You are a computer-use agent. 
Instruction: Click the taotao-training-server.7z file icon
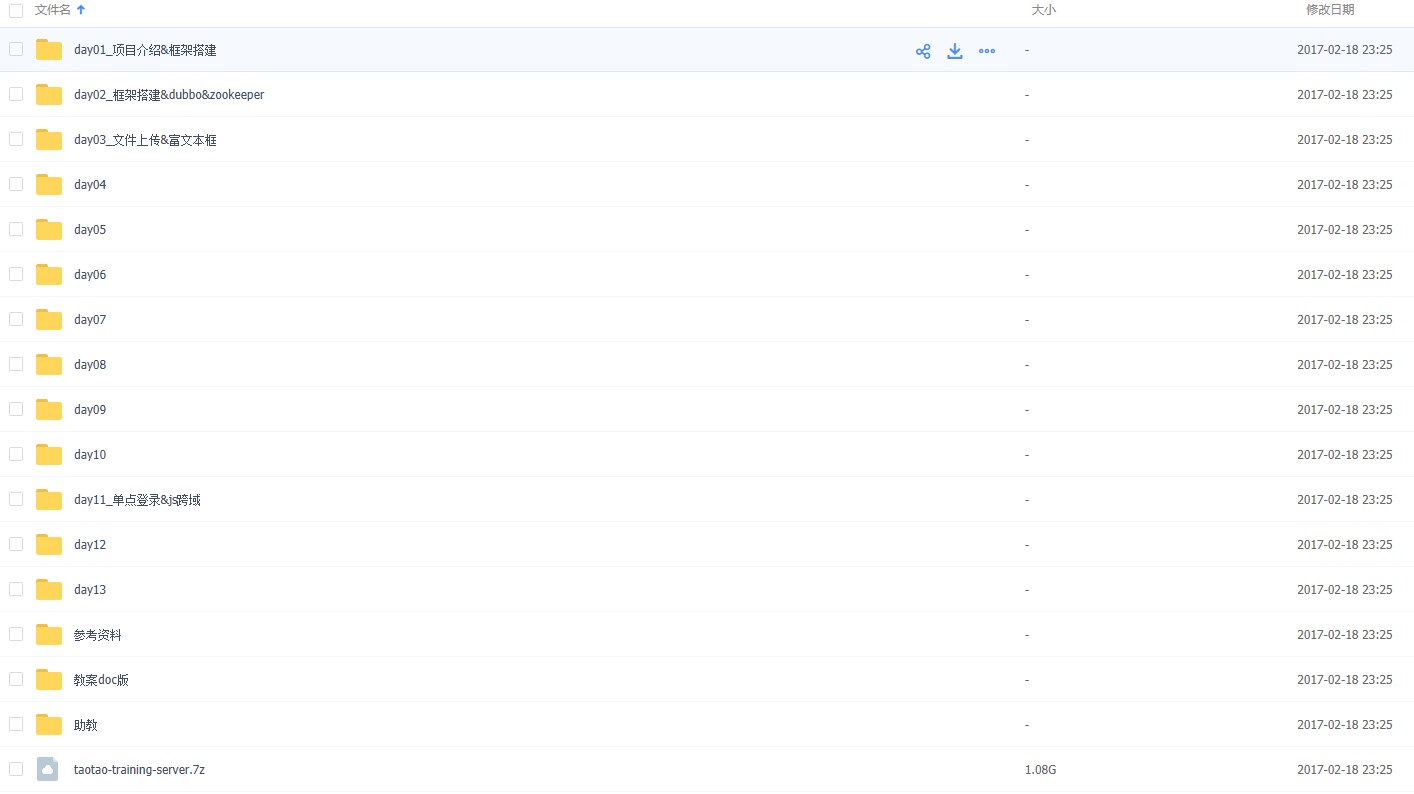(47, 769)
